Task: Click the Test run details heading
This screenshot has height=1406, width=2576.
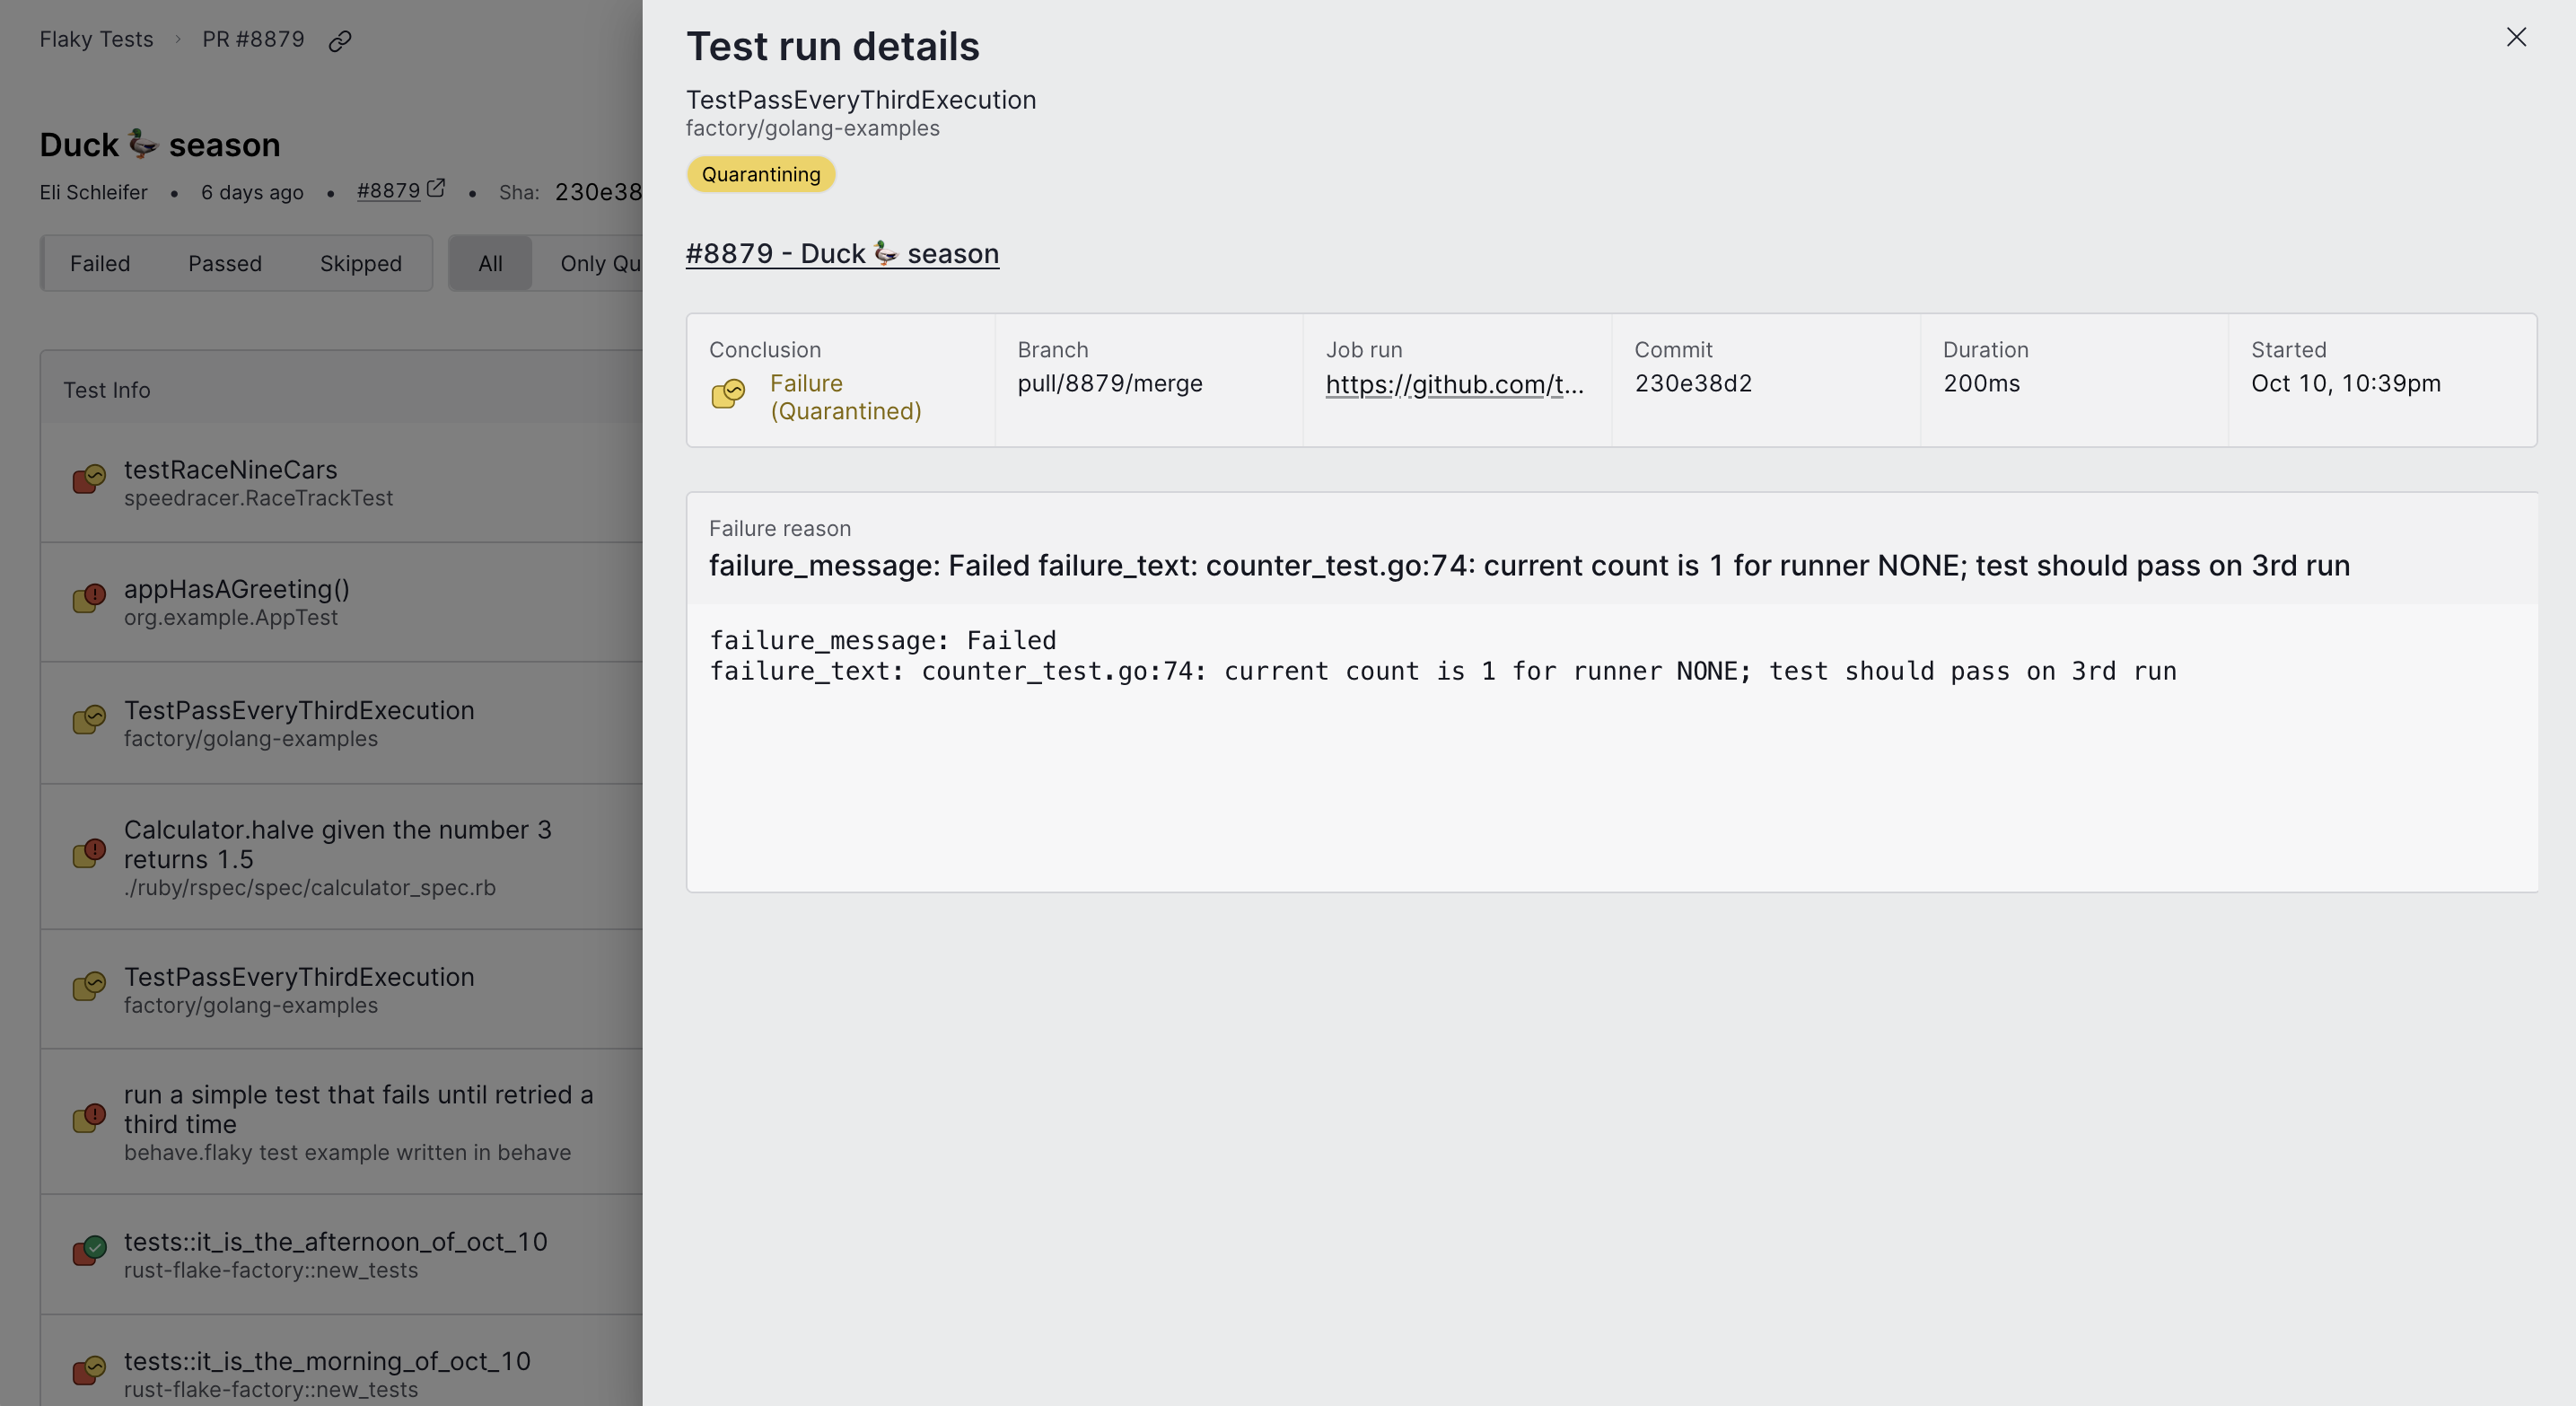Action: pyautogui.click(x=833, y=46)
